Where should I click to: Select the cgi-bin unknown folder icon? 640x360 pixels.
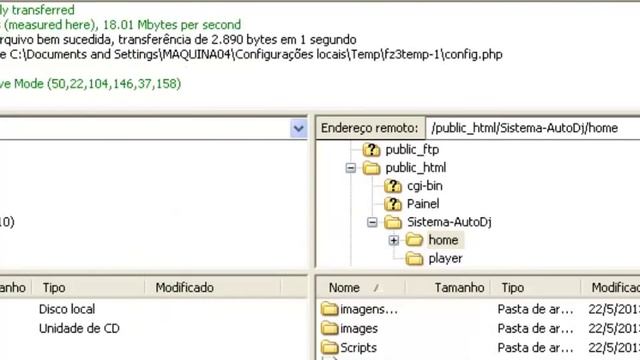pos(393,186)
